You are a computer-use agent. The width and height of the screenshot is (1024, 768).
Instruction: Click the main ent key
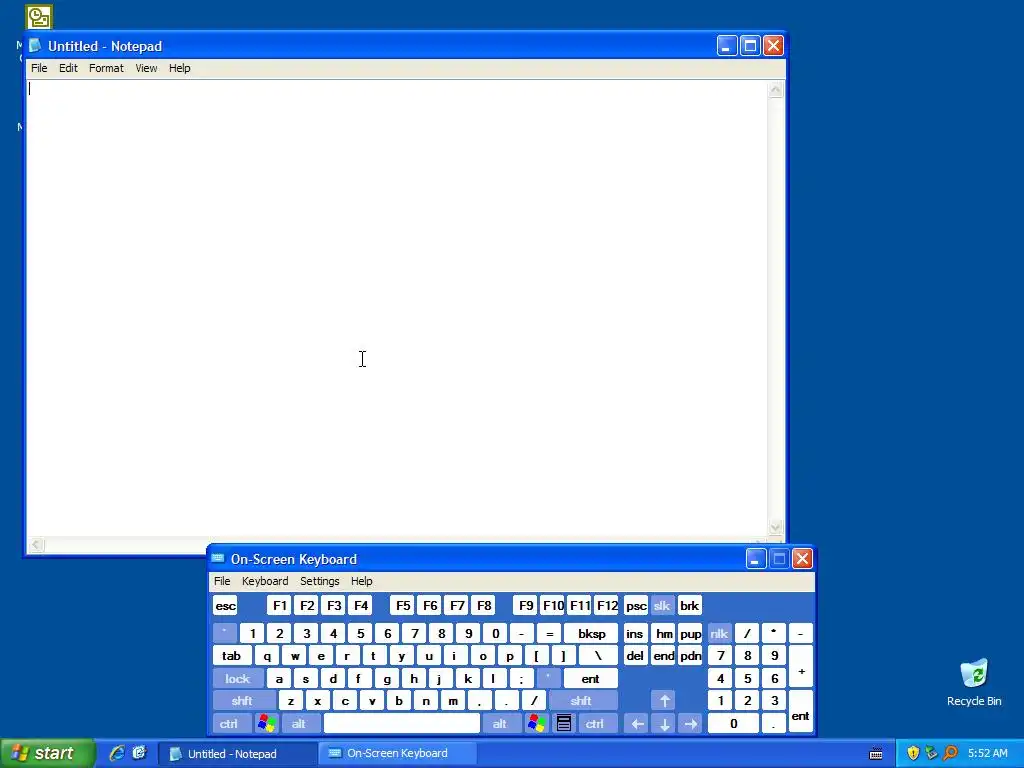click(590, 679)
